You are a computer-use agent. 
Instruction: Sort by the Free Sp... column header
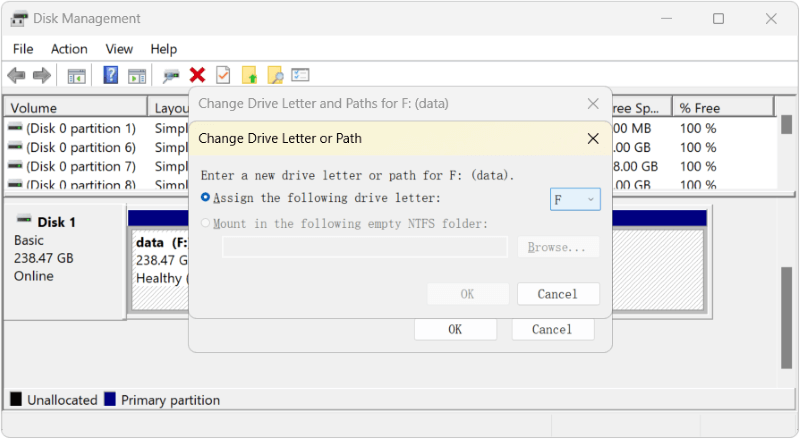click(641, 108)
